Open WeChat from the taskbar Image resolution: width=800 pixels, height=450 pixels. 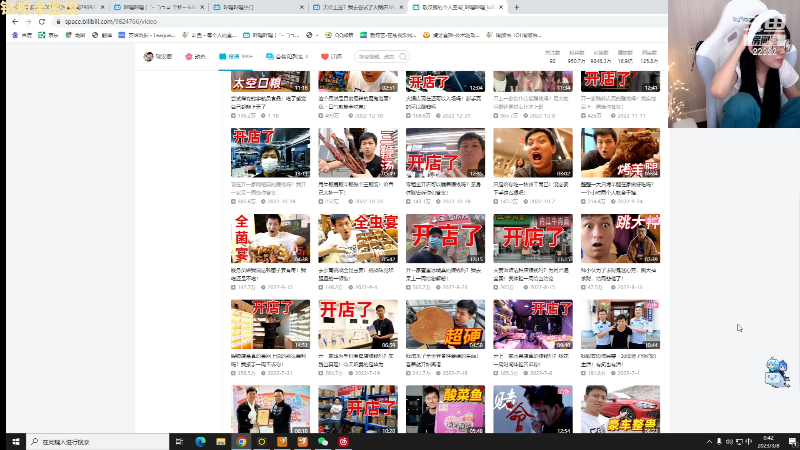pyautogui.click(x=323, y=442)
